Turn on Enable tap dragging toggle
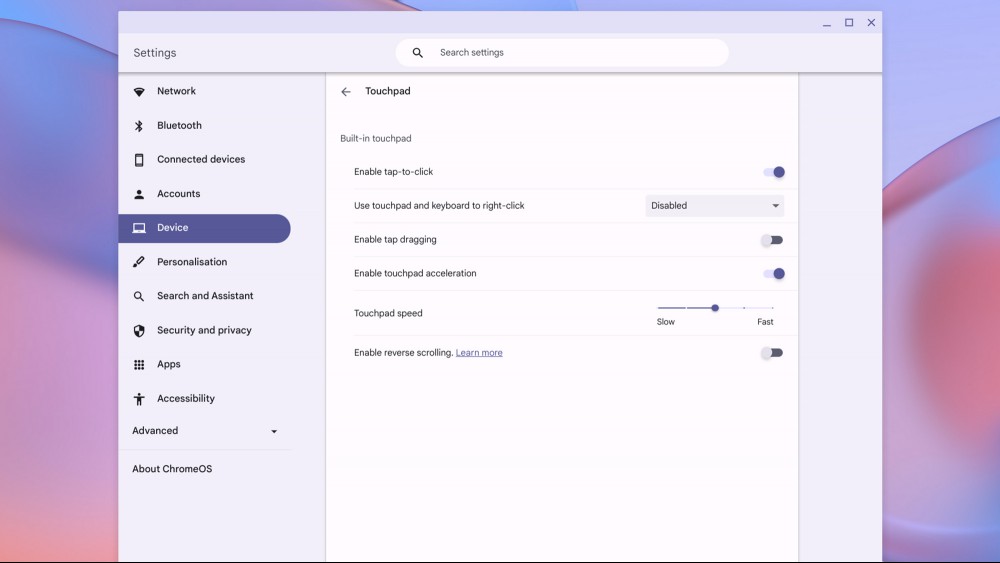The height and width of the screenshot is (563, 1000). click(x=772, y=240)
